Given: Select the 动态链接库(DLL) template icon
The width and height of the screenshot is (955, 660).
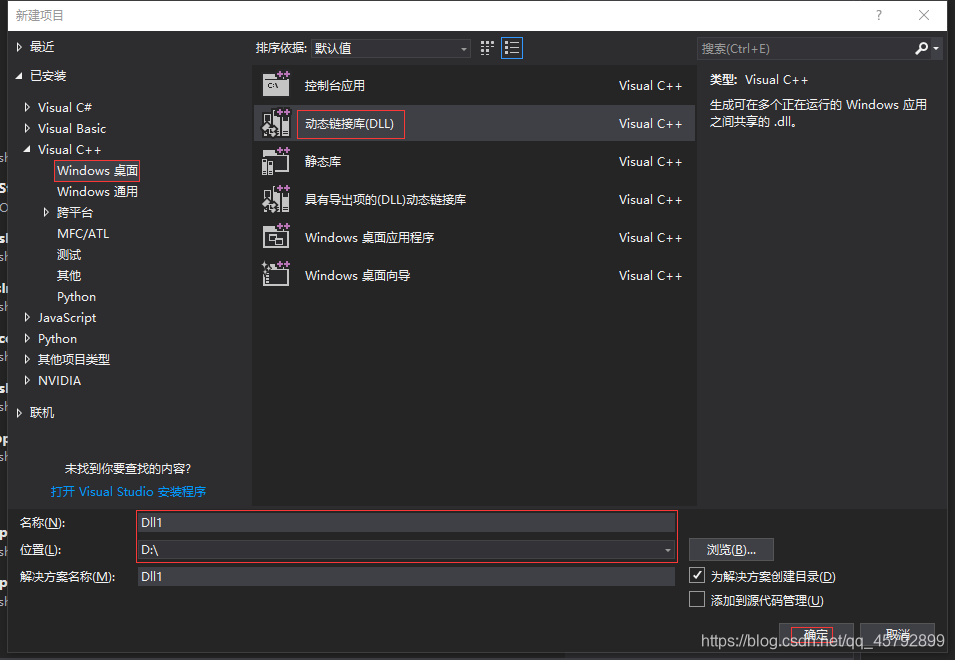Looking at the screenshot, I should click(277, 123).
